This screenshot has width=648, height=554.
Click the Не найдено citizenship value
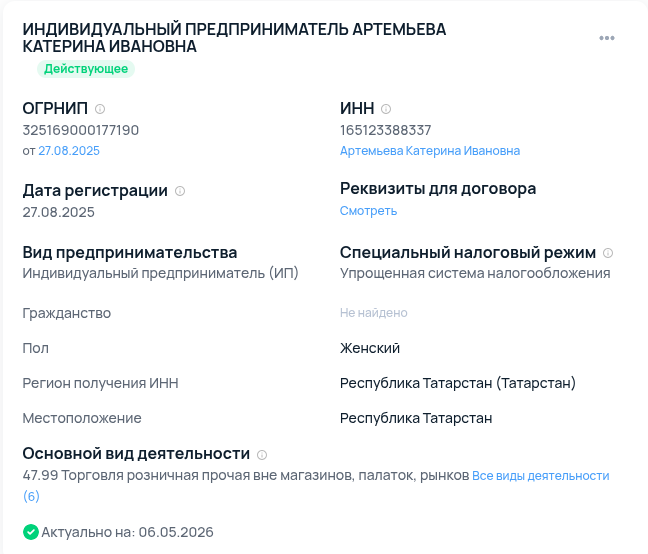[x=374, y=313]
